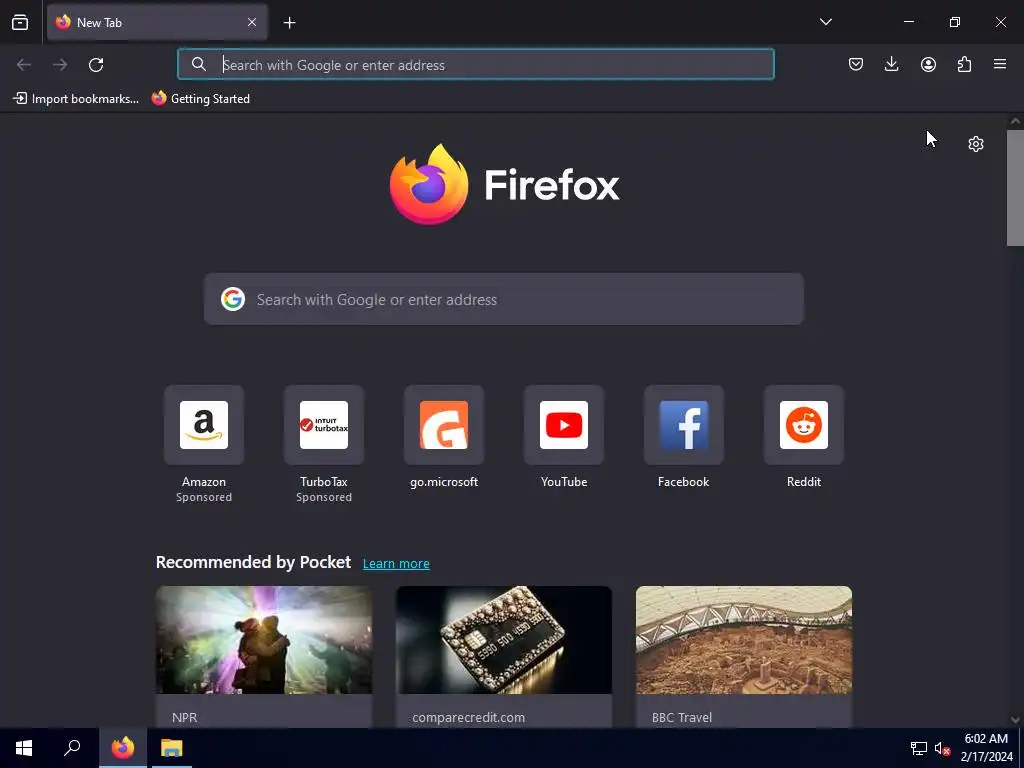The width and height of the screenshot is (1024, 768).
Task: Open the Extensions panel
Action: [x=964, y=64]
